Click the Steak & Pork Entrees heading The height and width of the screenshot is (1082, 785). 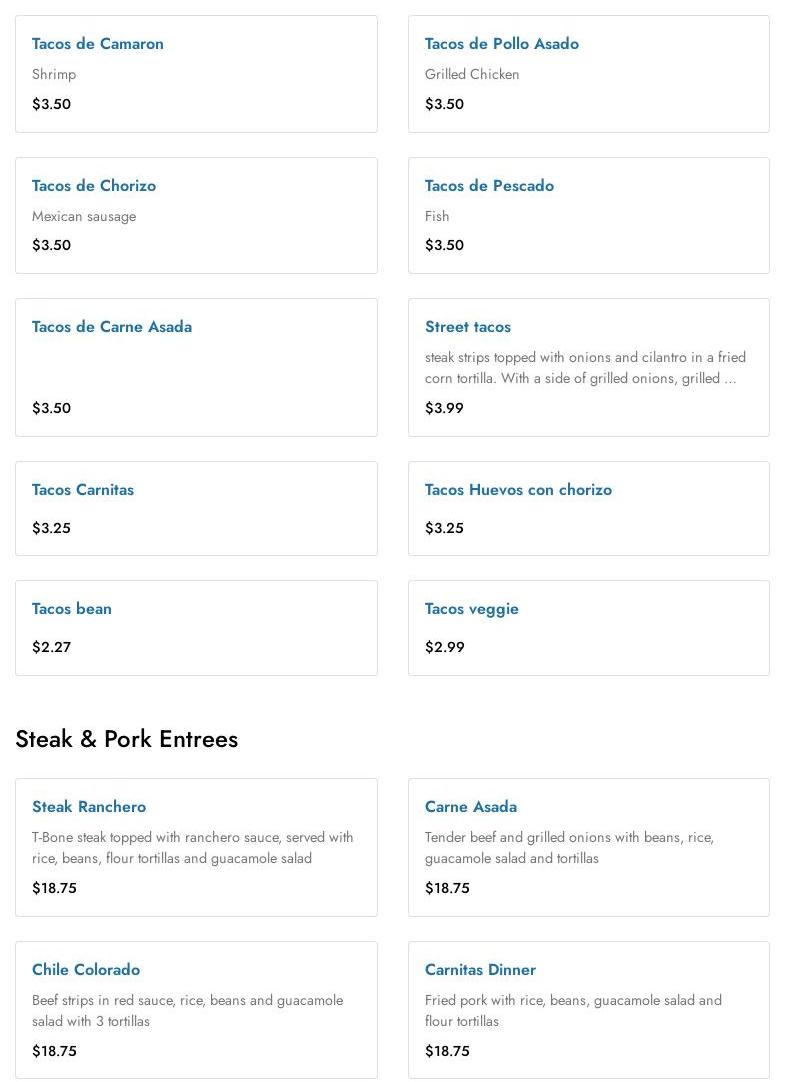[x=127, y=739]
